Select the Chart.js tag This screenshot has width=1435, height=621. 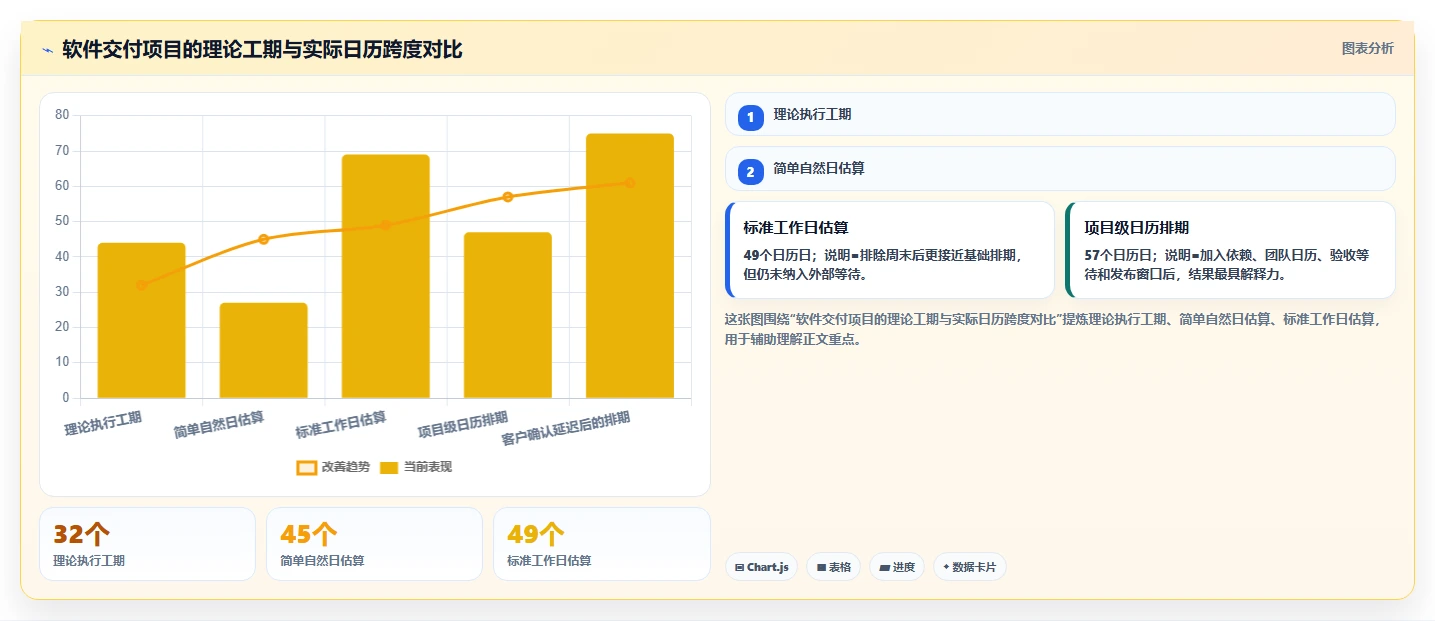pyautogui.click(x=761, y=567)
